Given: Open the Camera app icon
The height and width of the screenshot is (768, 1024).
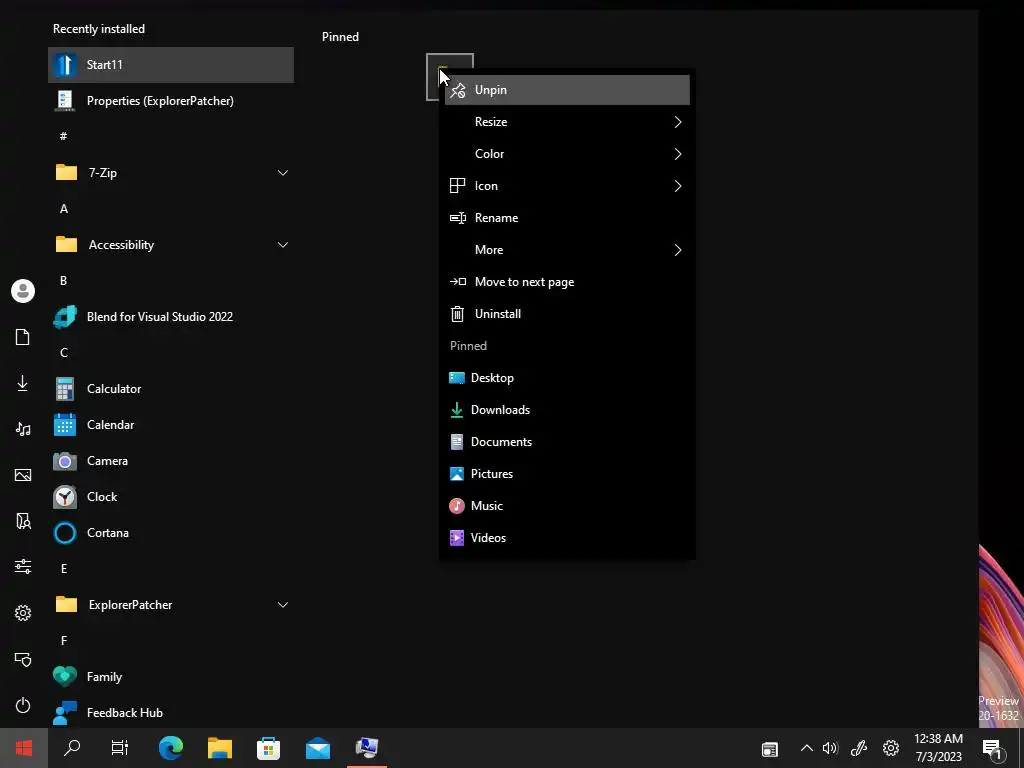Looking at the screenshot, I should (x=65, y=461).
